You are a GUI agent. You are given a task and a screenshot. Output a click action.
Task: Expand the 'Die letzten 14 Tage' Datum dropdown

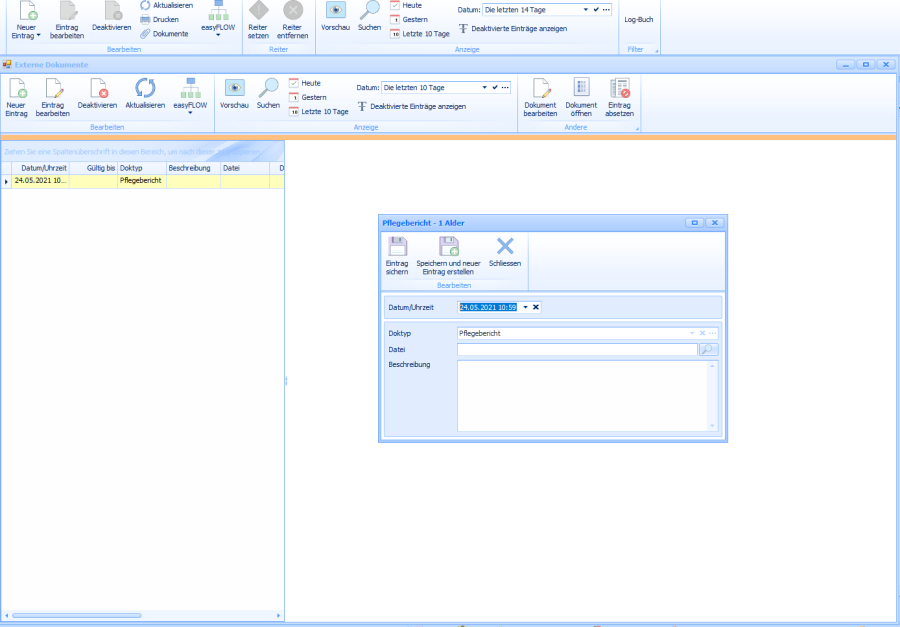(x=586, y=9)
